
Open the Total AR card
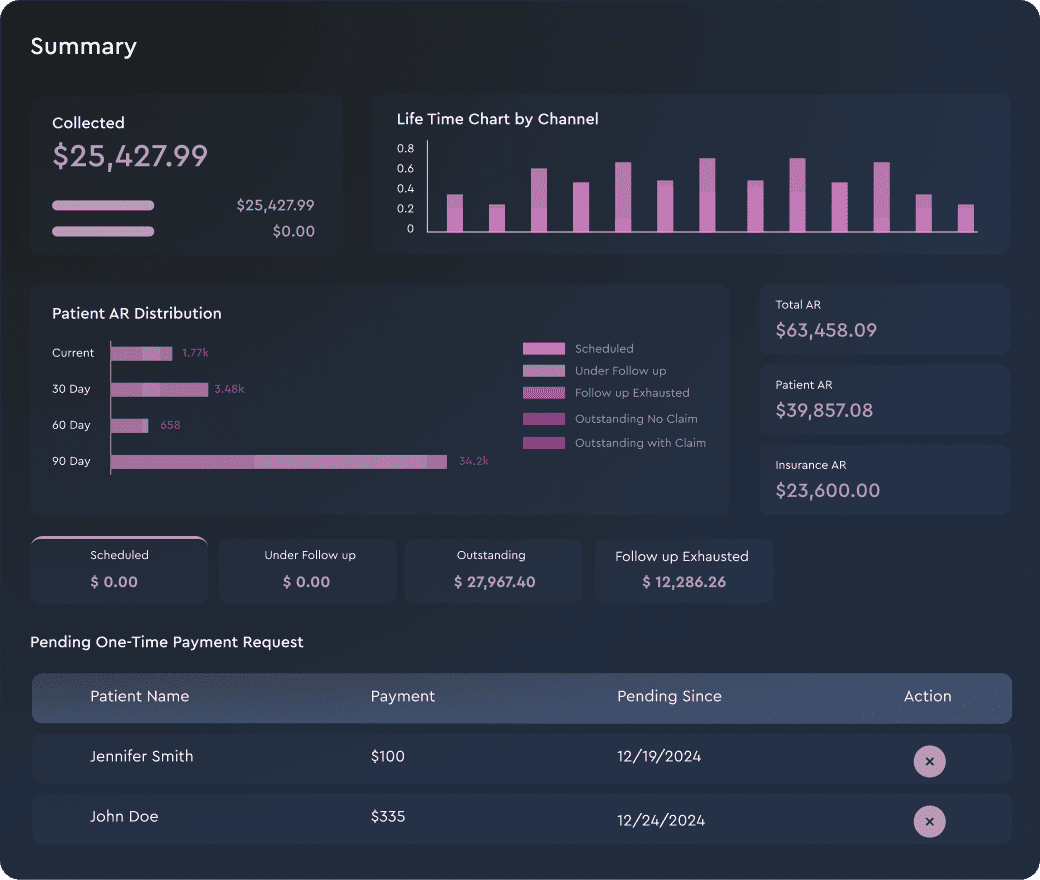[884, 320]
